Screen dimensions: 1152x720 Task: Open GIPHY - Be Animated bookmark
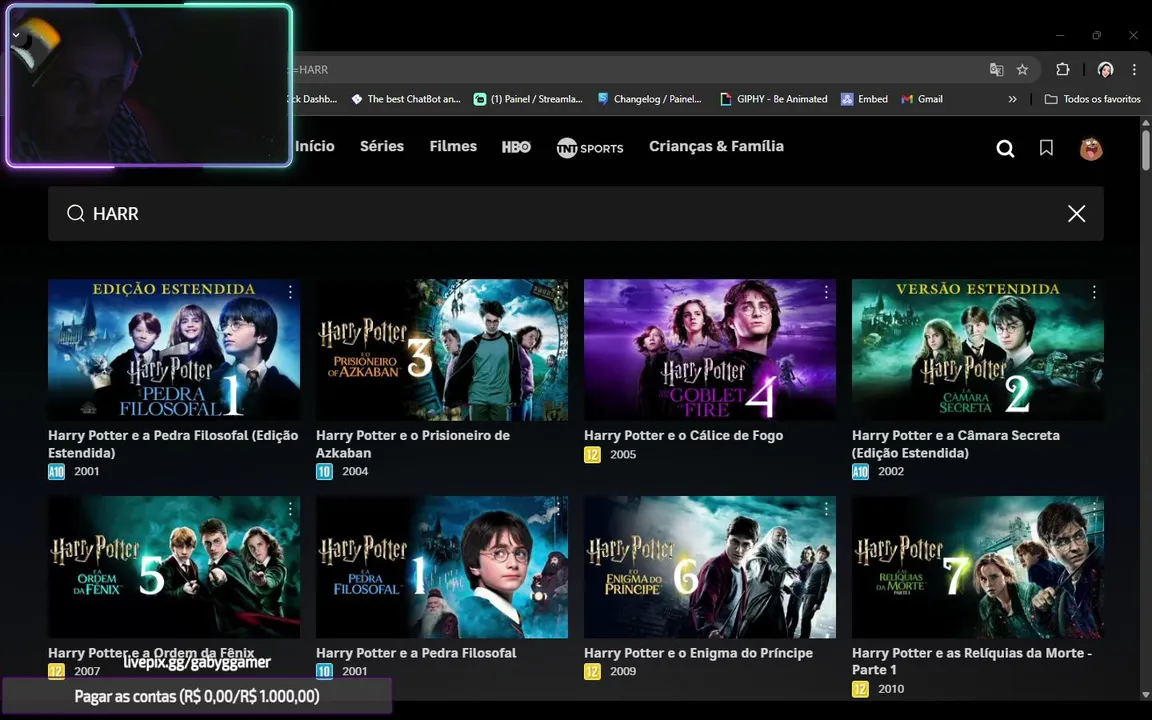click(774, 99)
